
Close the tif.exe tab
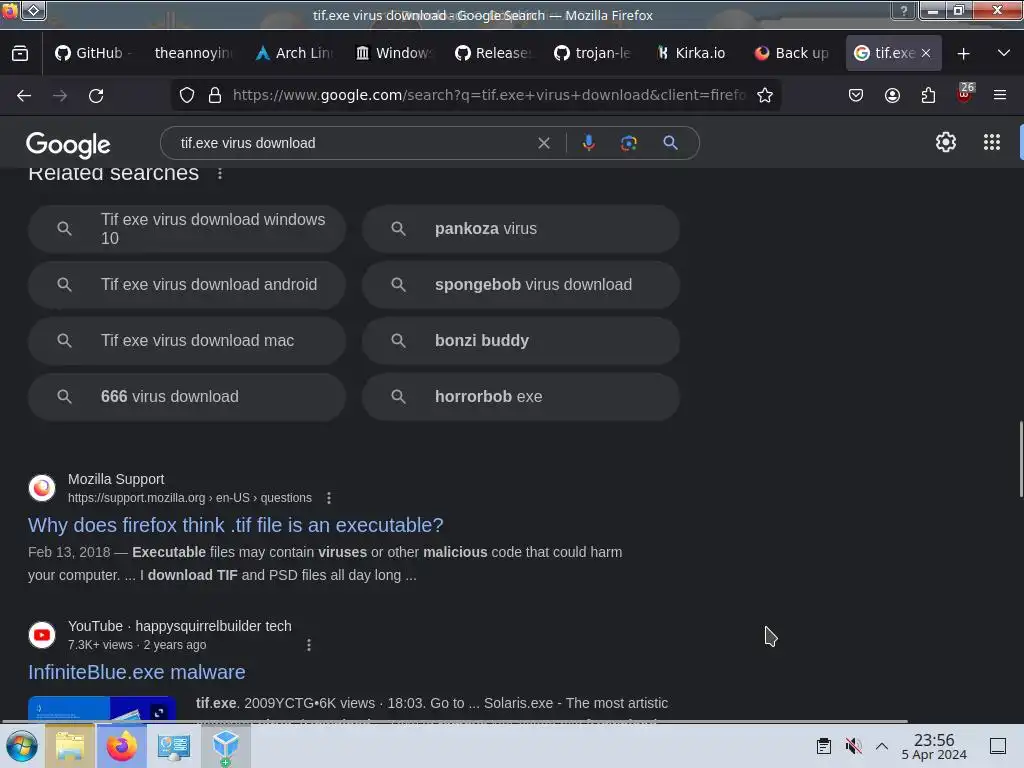[926, 53]
